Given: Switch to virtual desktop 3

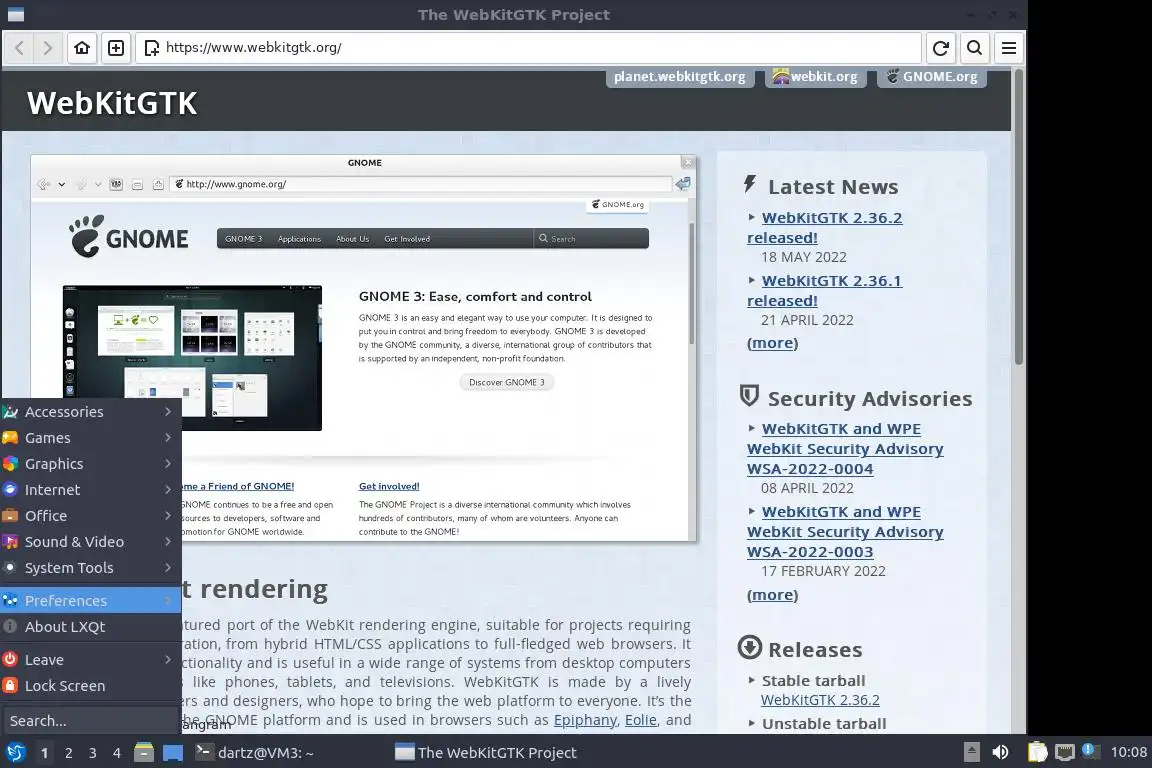Looking at the screenshot, I should pos(93,753).
